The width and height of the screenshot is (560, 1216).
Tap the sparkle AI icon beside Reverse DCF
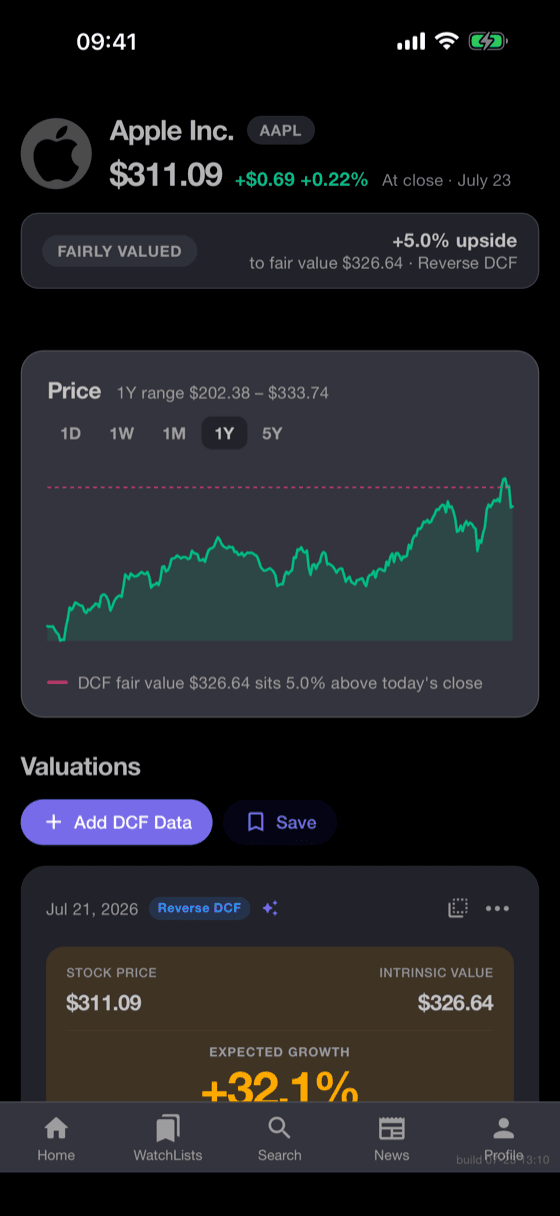pos(270,908)
